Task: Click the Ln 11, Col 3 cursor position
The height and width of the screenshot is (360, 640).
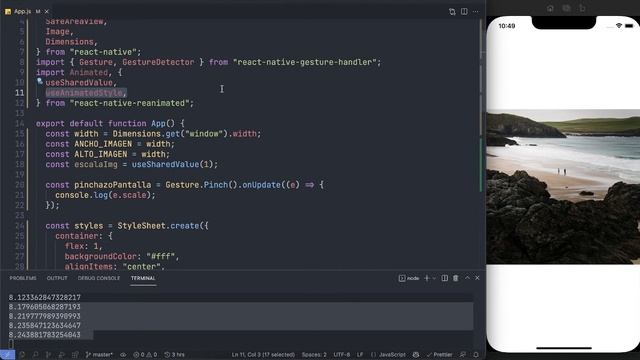Action: pyautogui.click(x=263, y=355)
